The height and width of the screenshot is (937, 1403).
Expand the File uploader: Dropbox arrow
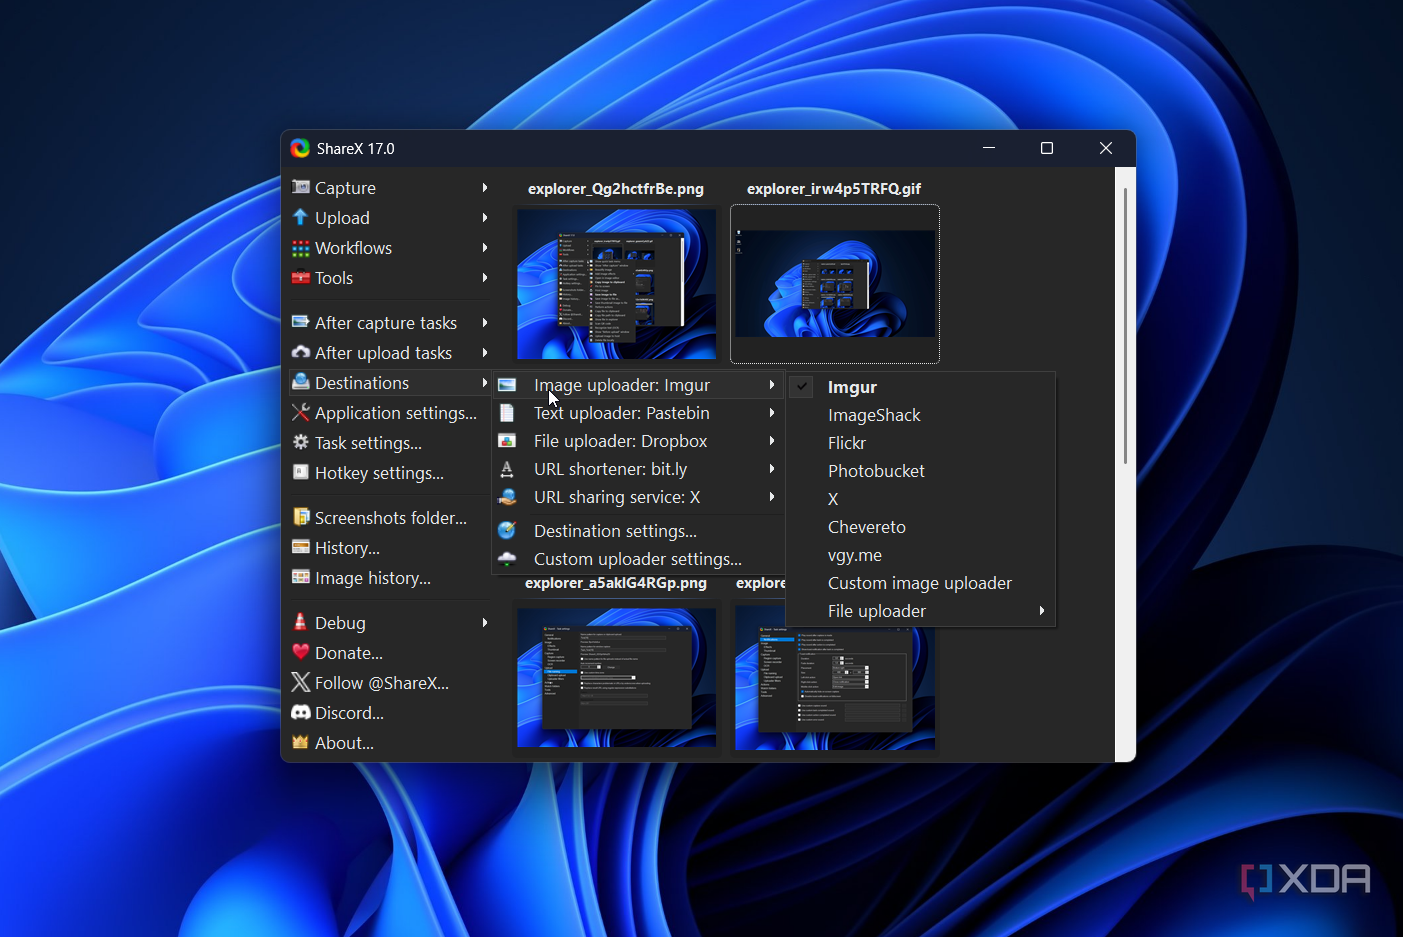point(772,441)
